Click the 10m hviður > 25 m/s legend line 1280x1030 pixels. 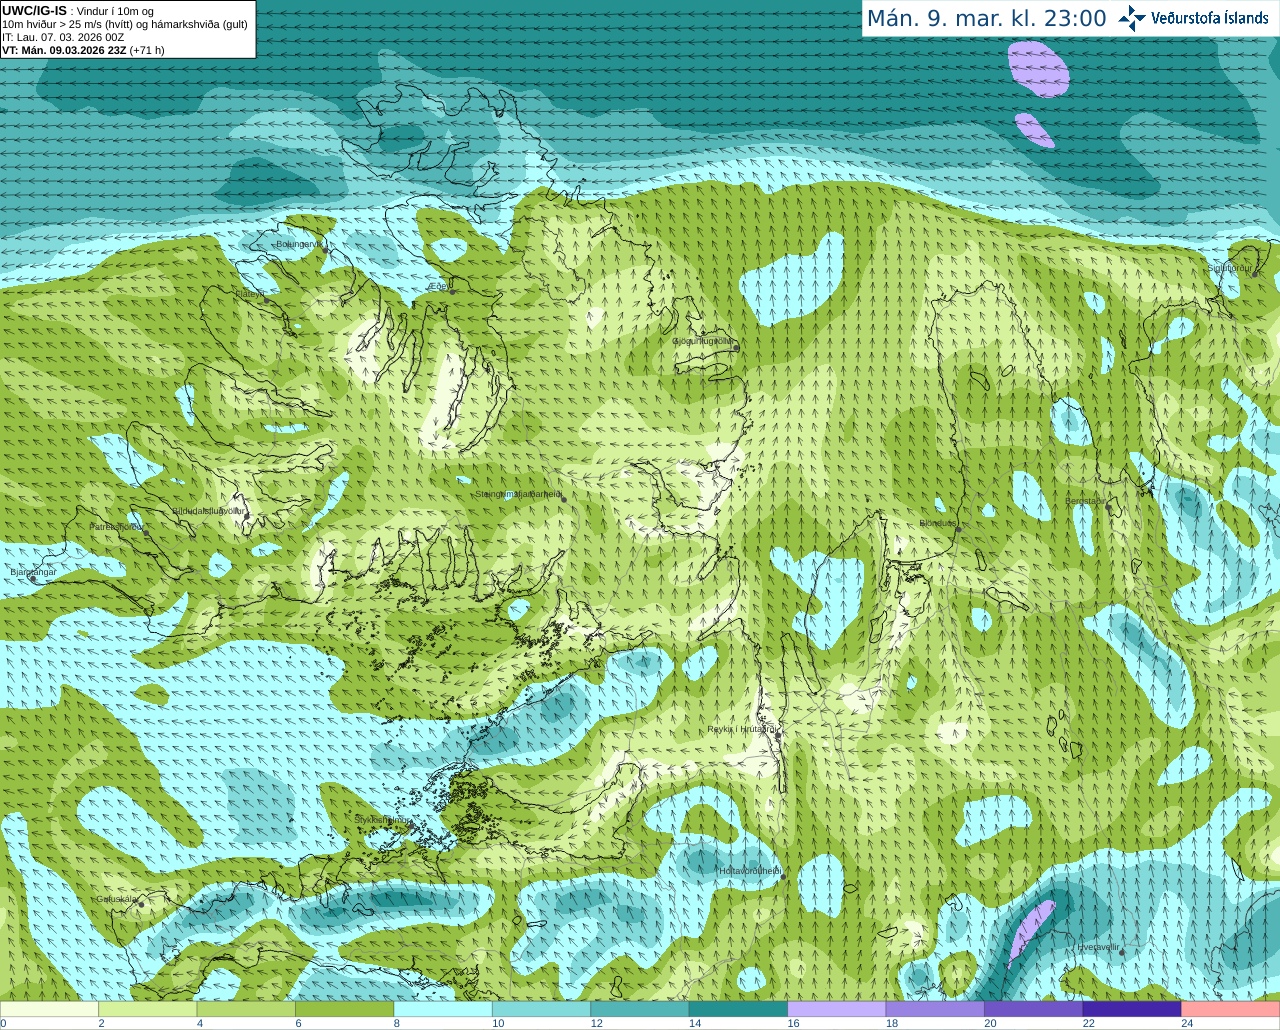pyautogui.click(x=125, y=24)
